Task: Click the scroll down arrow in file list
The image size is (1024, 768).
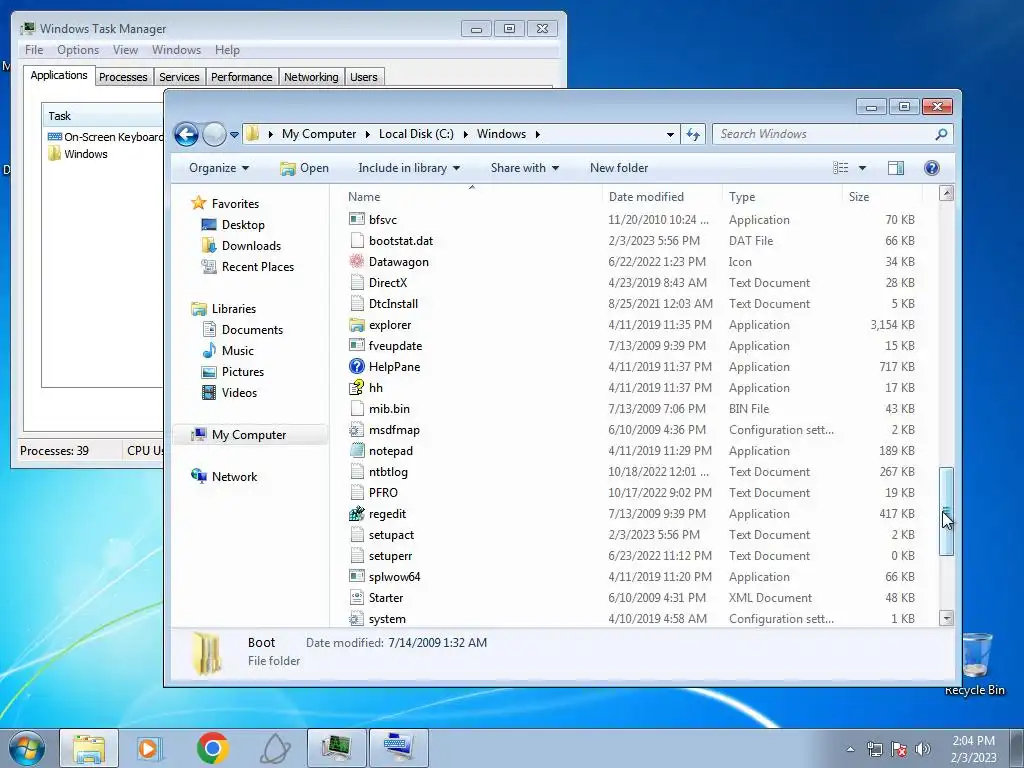Action: 946,618
